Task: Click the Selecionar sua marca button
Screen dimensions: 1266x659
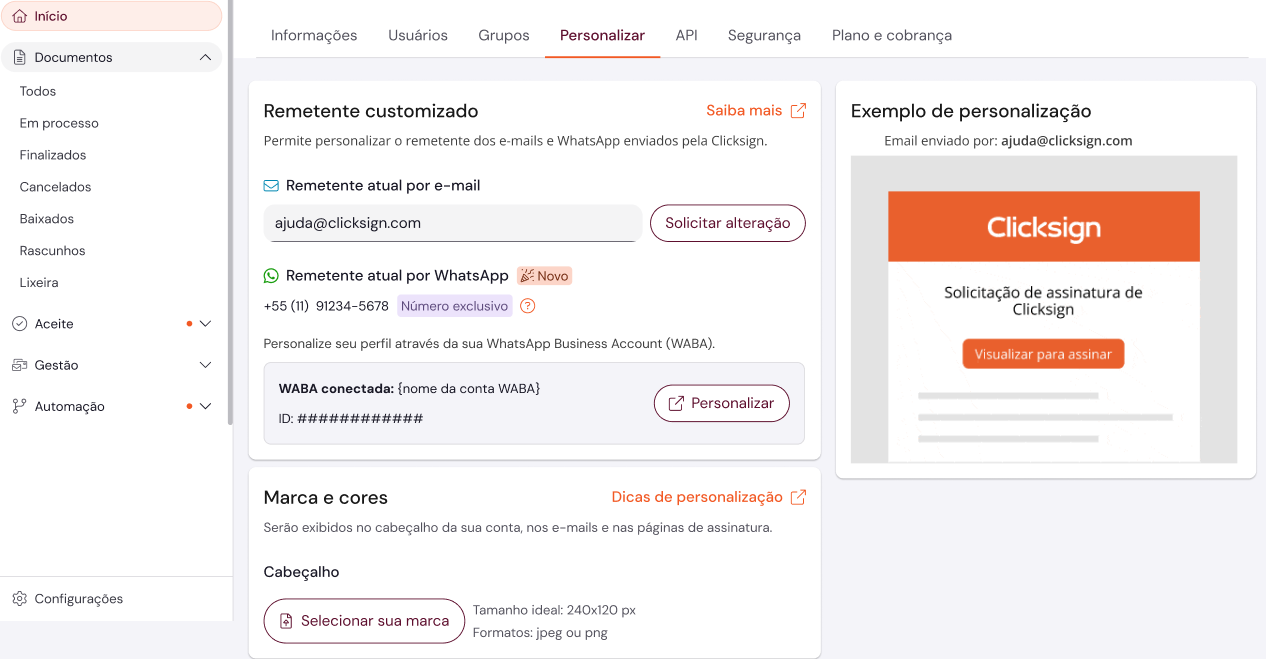Action: click(x=364, y=621)
